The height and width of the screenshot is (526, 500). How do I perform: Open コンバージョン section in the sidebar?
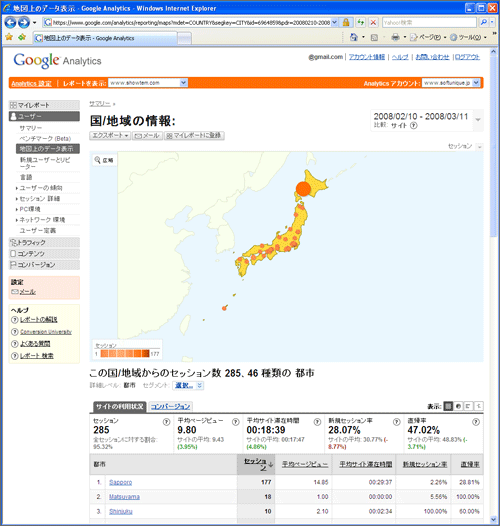44,265
